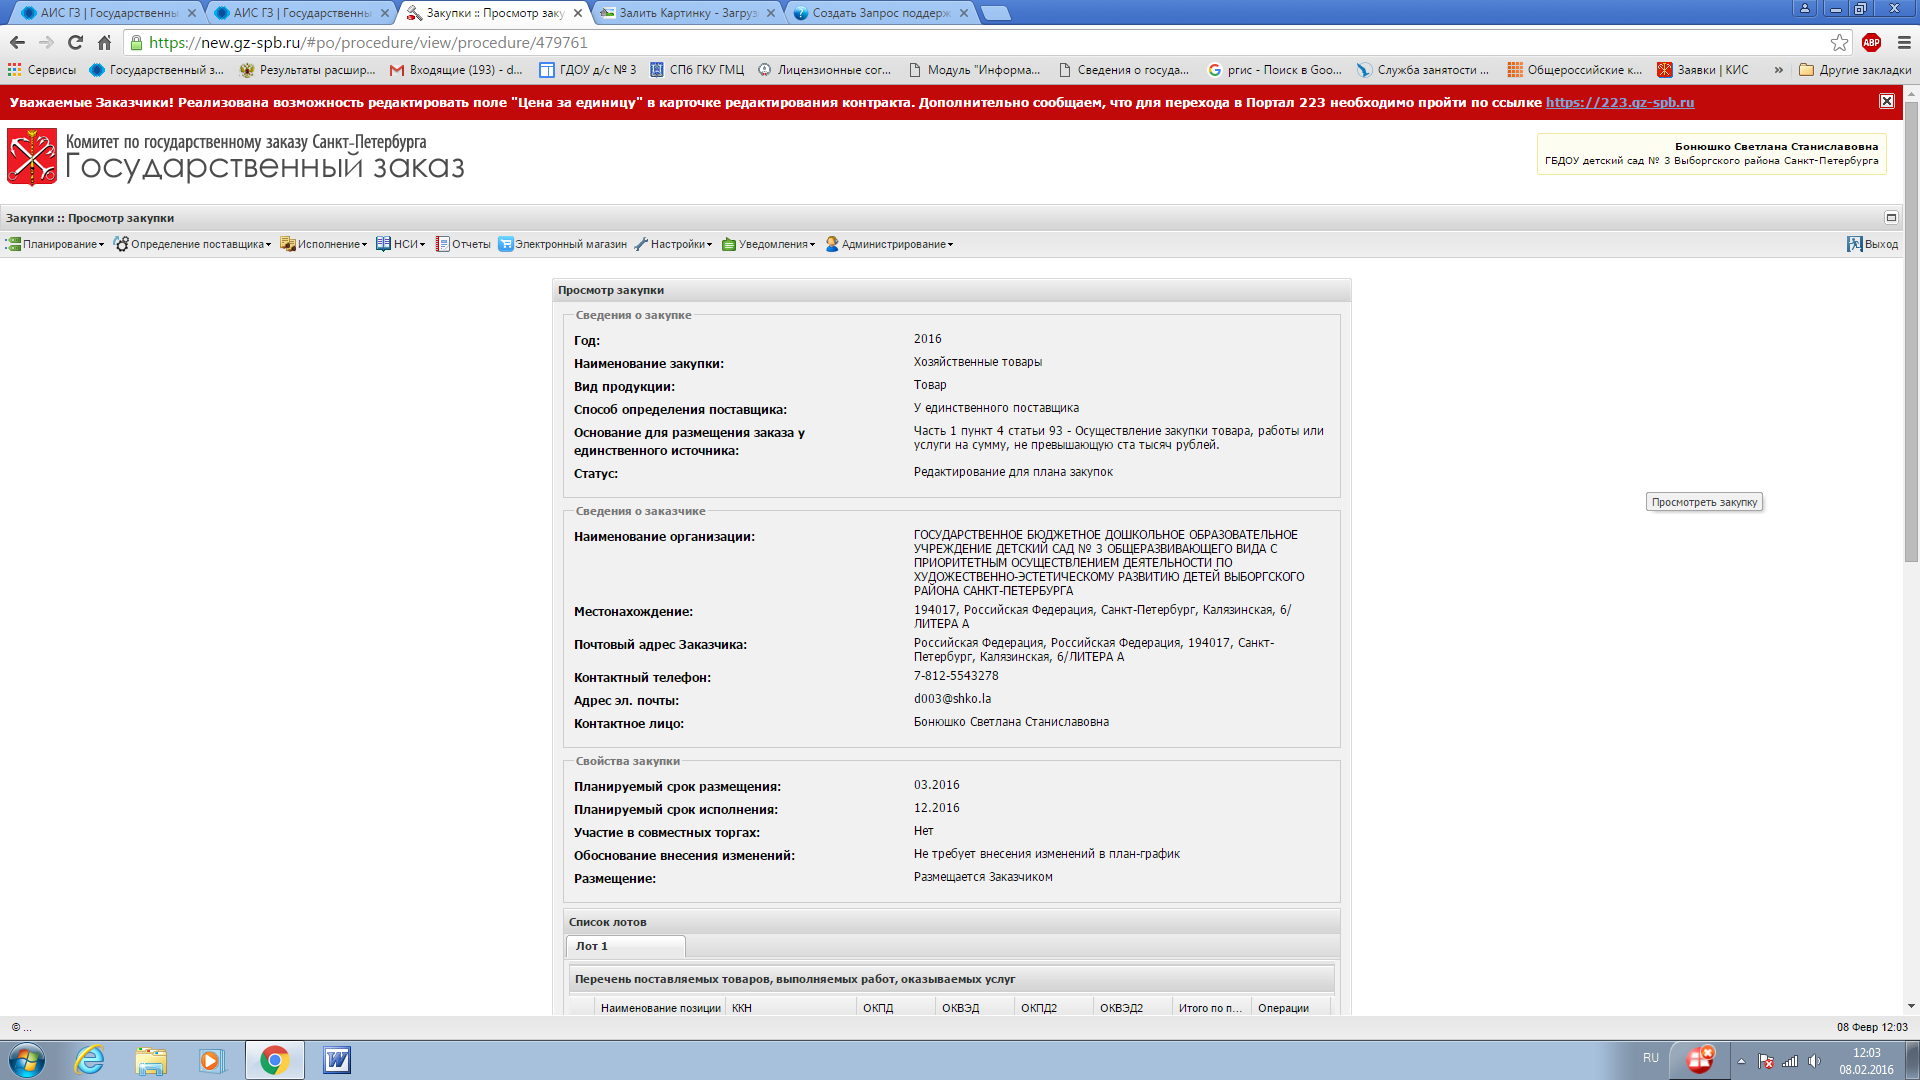Click the browser address bar URL
The height and width of the screenshot is (1080, 1920).
coord(368,42)
